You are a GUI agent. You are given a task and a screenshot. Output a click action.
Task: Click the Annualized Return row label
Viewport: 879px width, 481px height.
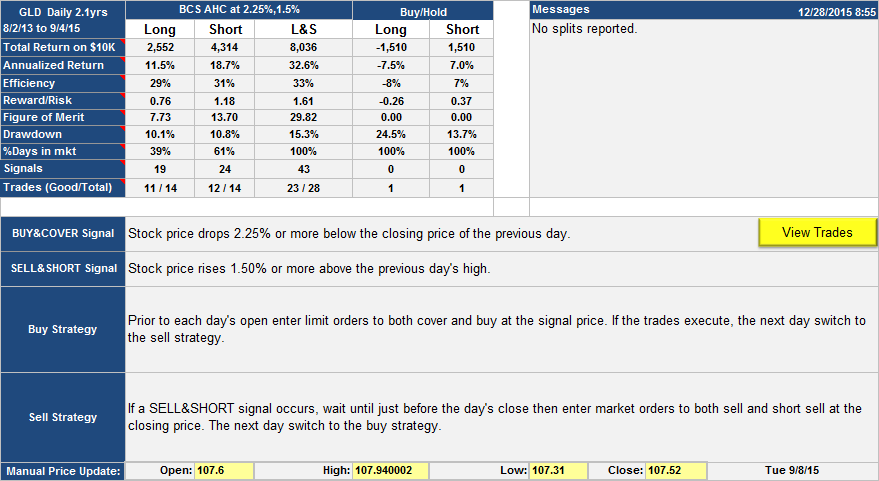[60, 65]
